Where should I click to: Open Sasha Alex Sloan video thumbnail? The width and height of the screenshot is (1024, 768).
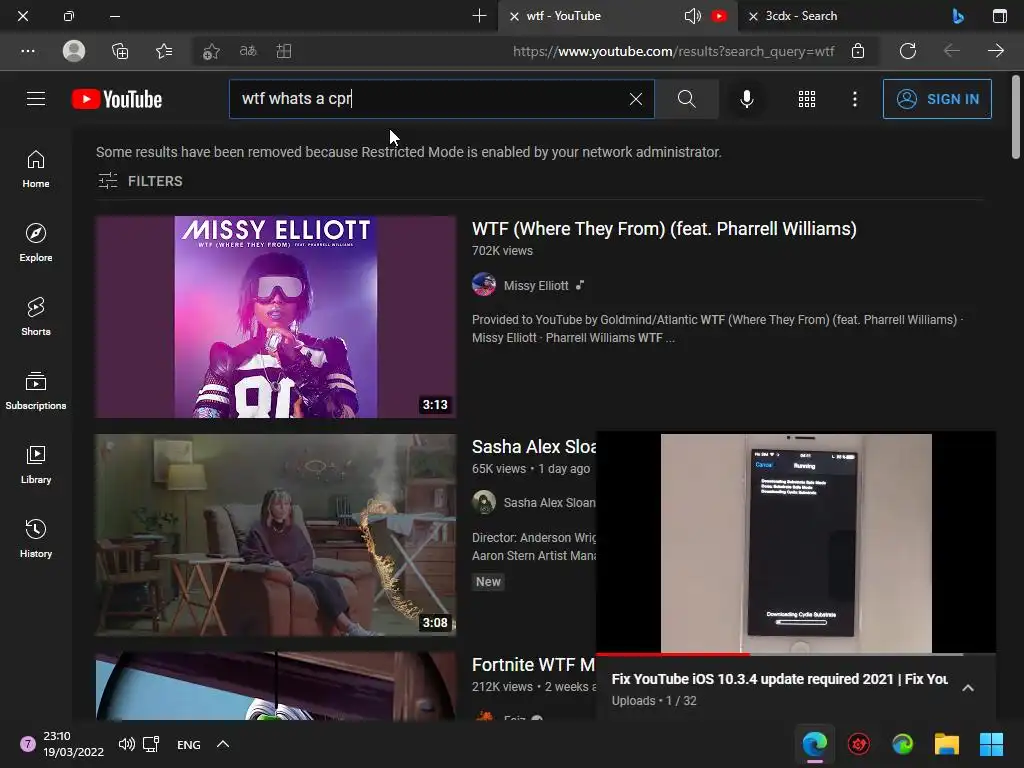276,535
